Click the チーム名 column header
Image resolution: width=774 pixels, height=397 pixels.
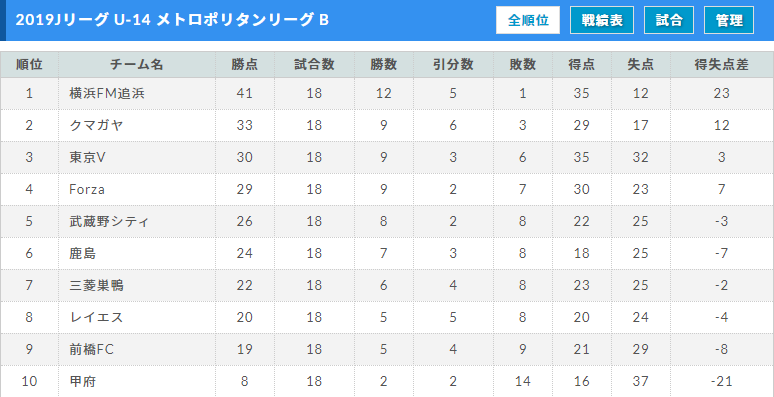coord(137,65)
